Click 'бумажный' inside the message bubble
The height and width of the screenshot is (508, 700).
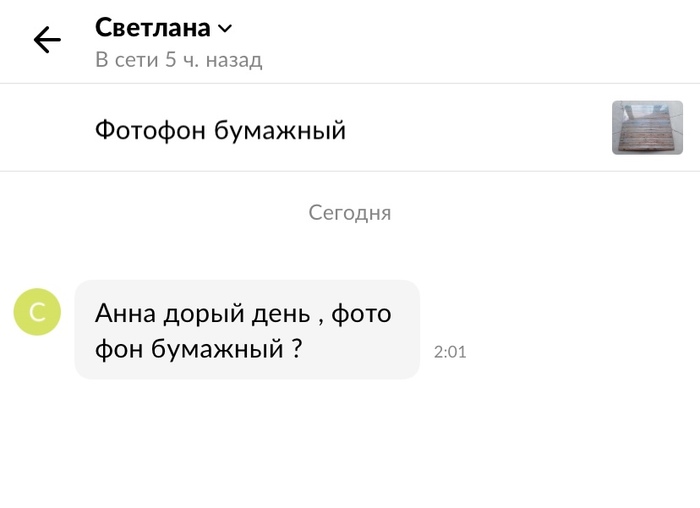(217, 350)
